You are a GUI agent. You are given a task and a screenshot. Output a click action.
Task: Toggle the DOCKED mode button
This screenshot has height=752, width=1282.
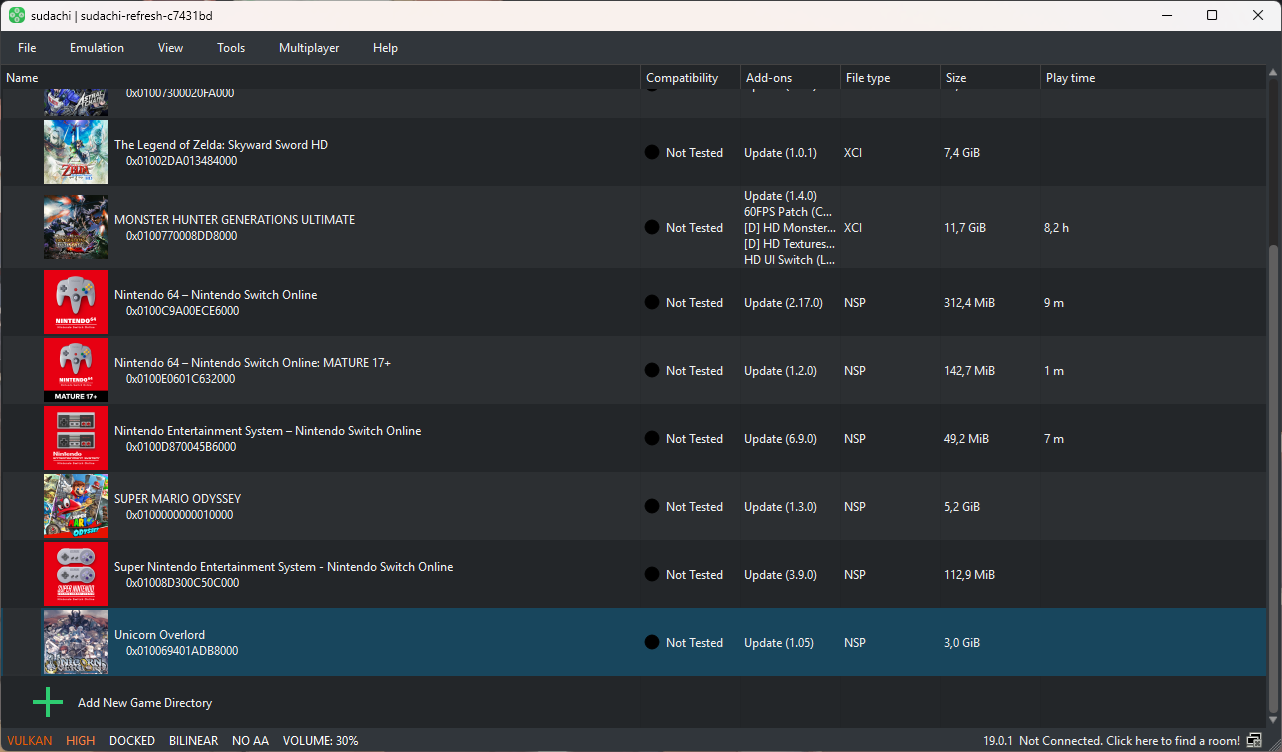(132, 741)
